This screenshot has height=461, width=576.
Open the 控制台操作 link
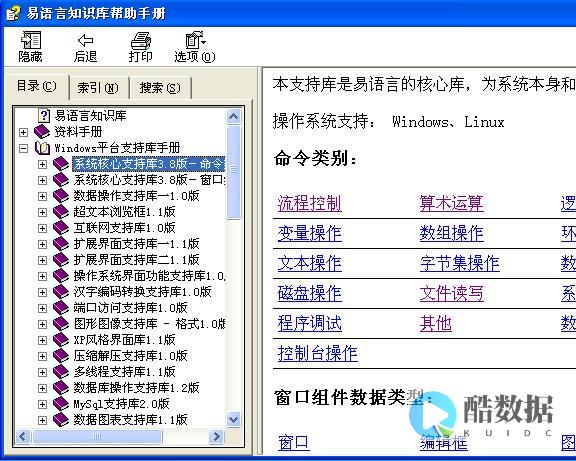(317, 354)
